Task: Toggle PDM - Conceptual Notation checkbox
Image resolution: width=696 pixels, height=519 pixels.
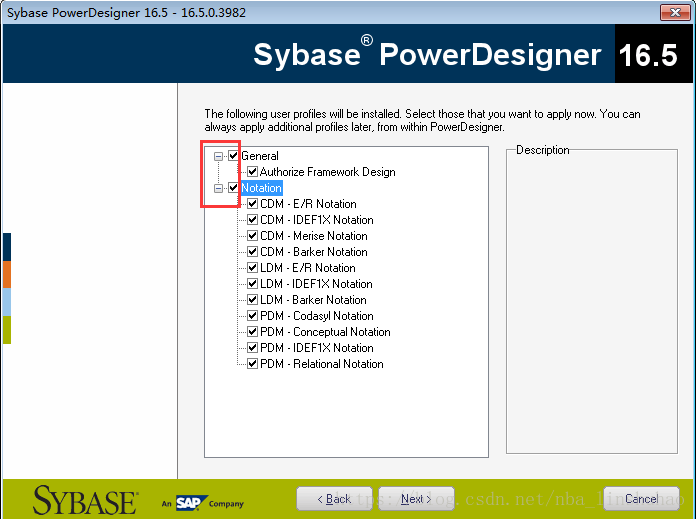Action: click(x=253, y=331)
